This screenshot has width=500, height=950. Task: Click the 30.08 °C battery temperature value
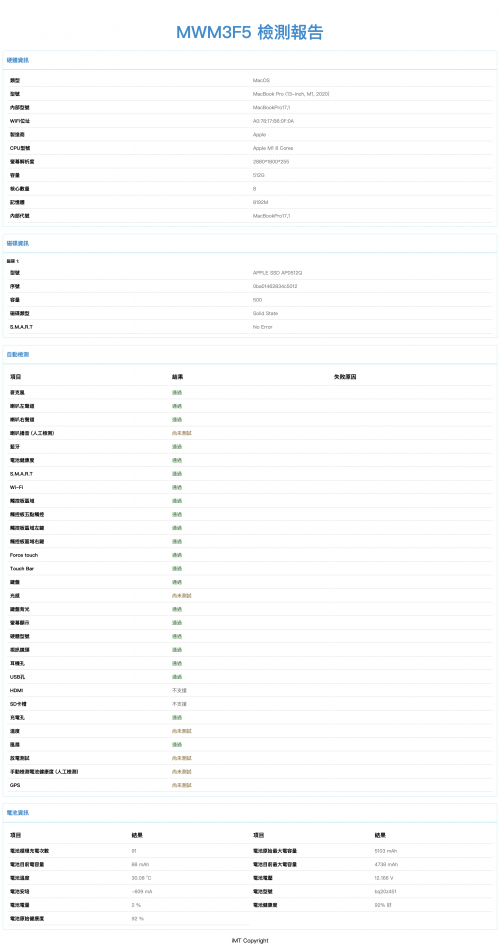[140, 879]
